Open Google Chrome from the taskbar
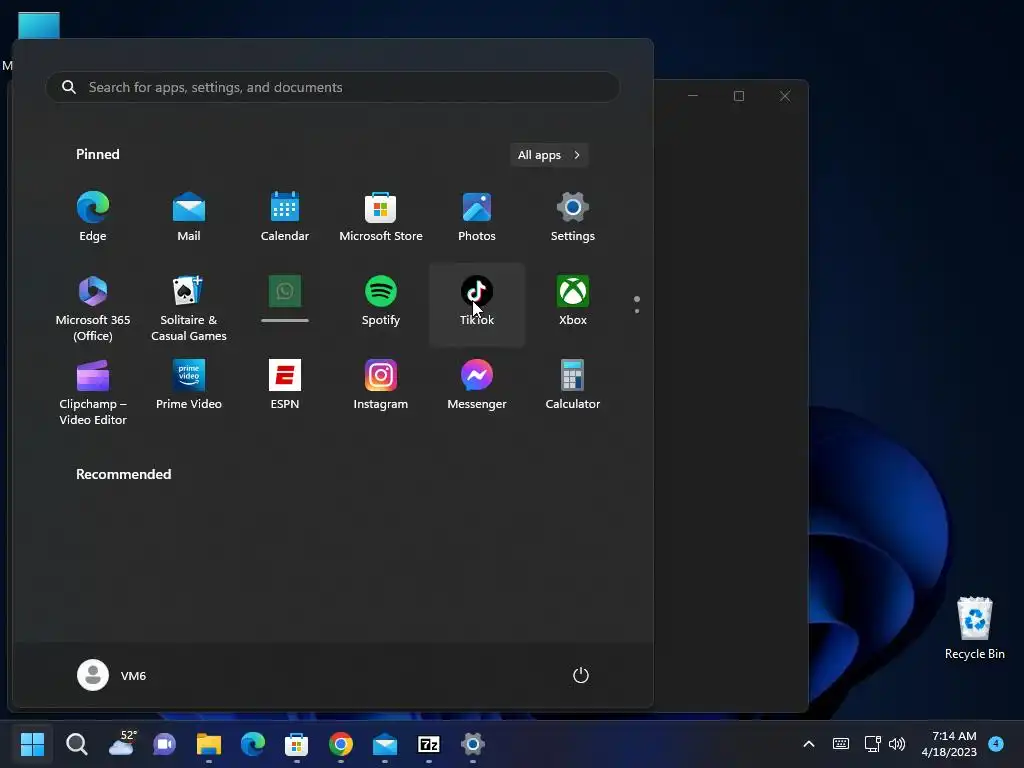 [x=341, y=744]
